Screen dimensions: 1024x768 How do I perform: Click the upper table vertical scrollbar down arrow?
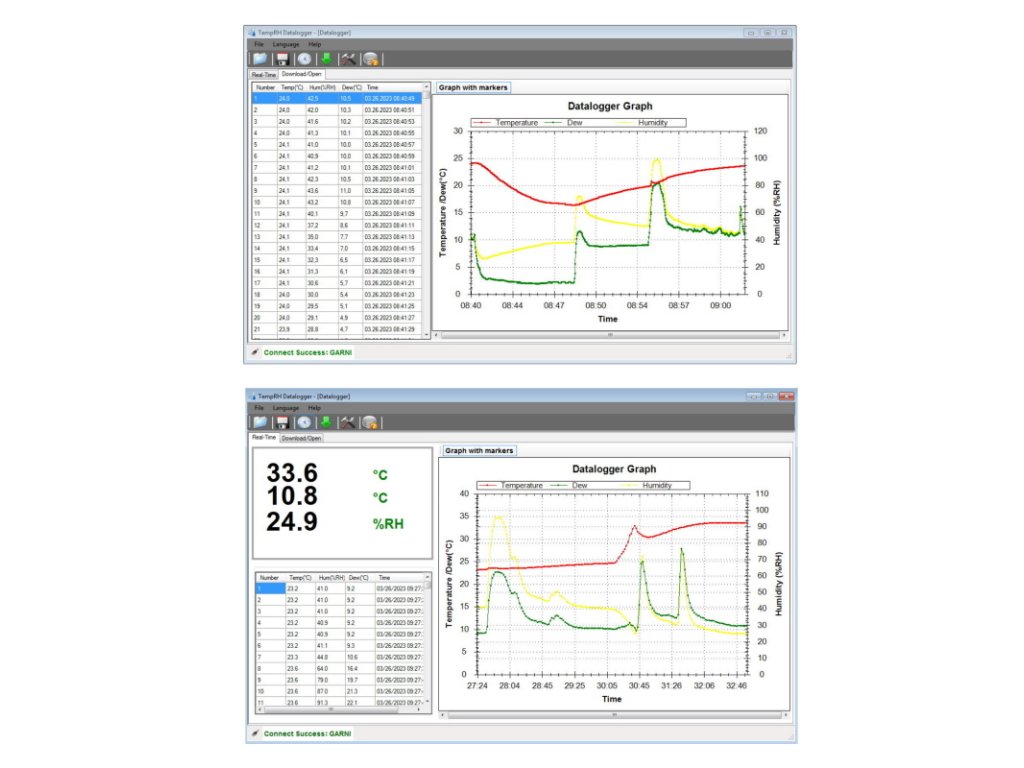(426, 334)
